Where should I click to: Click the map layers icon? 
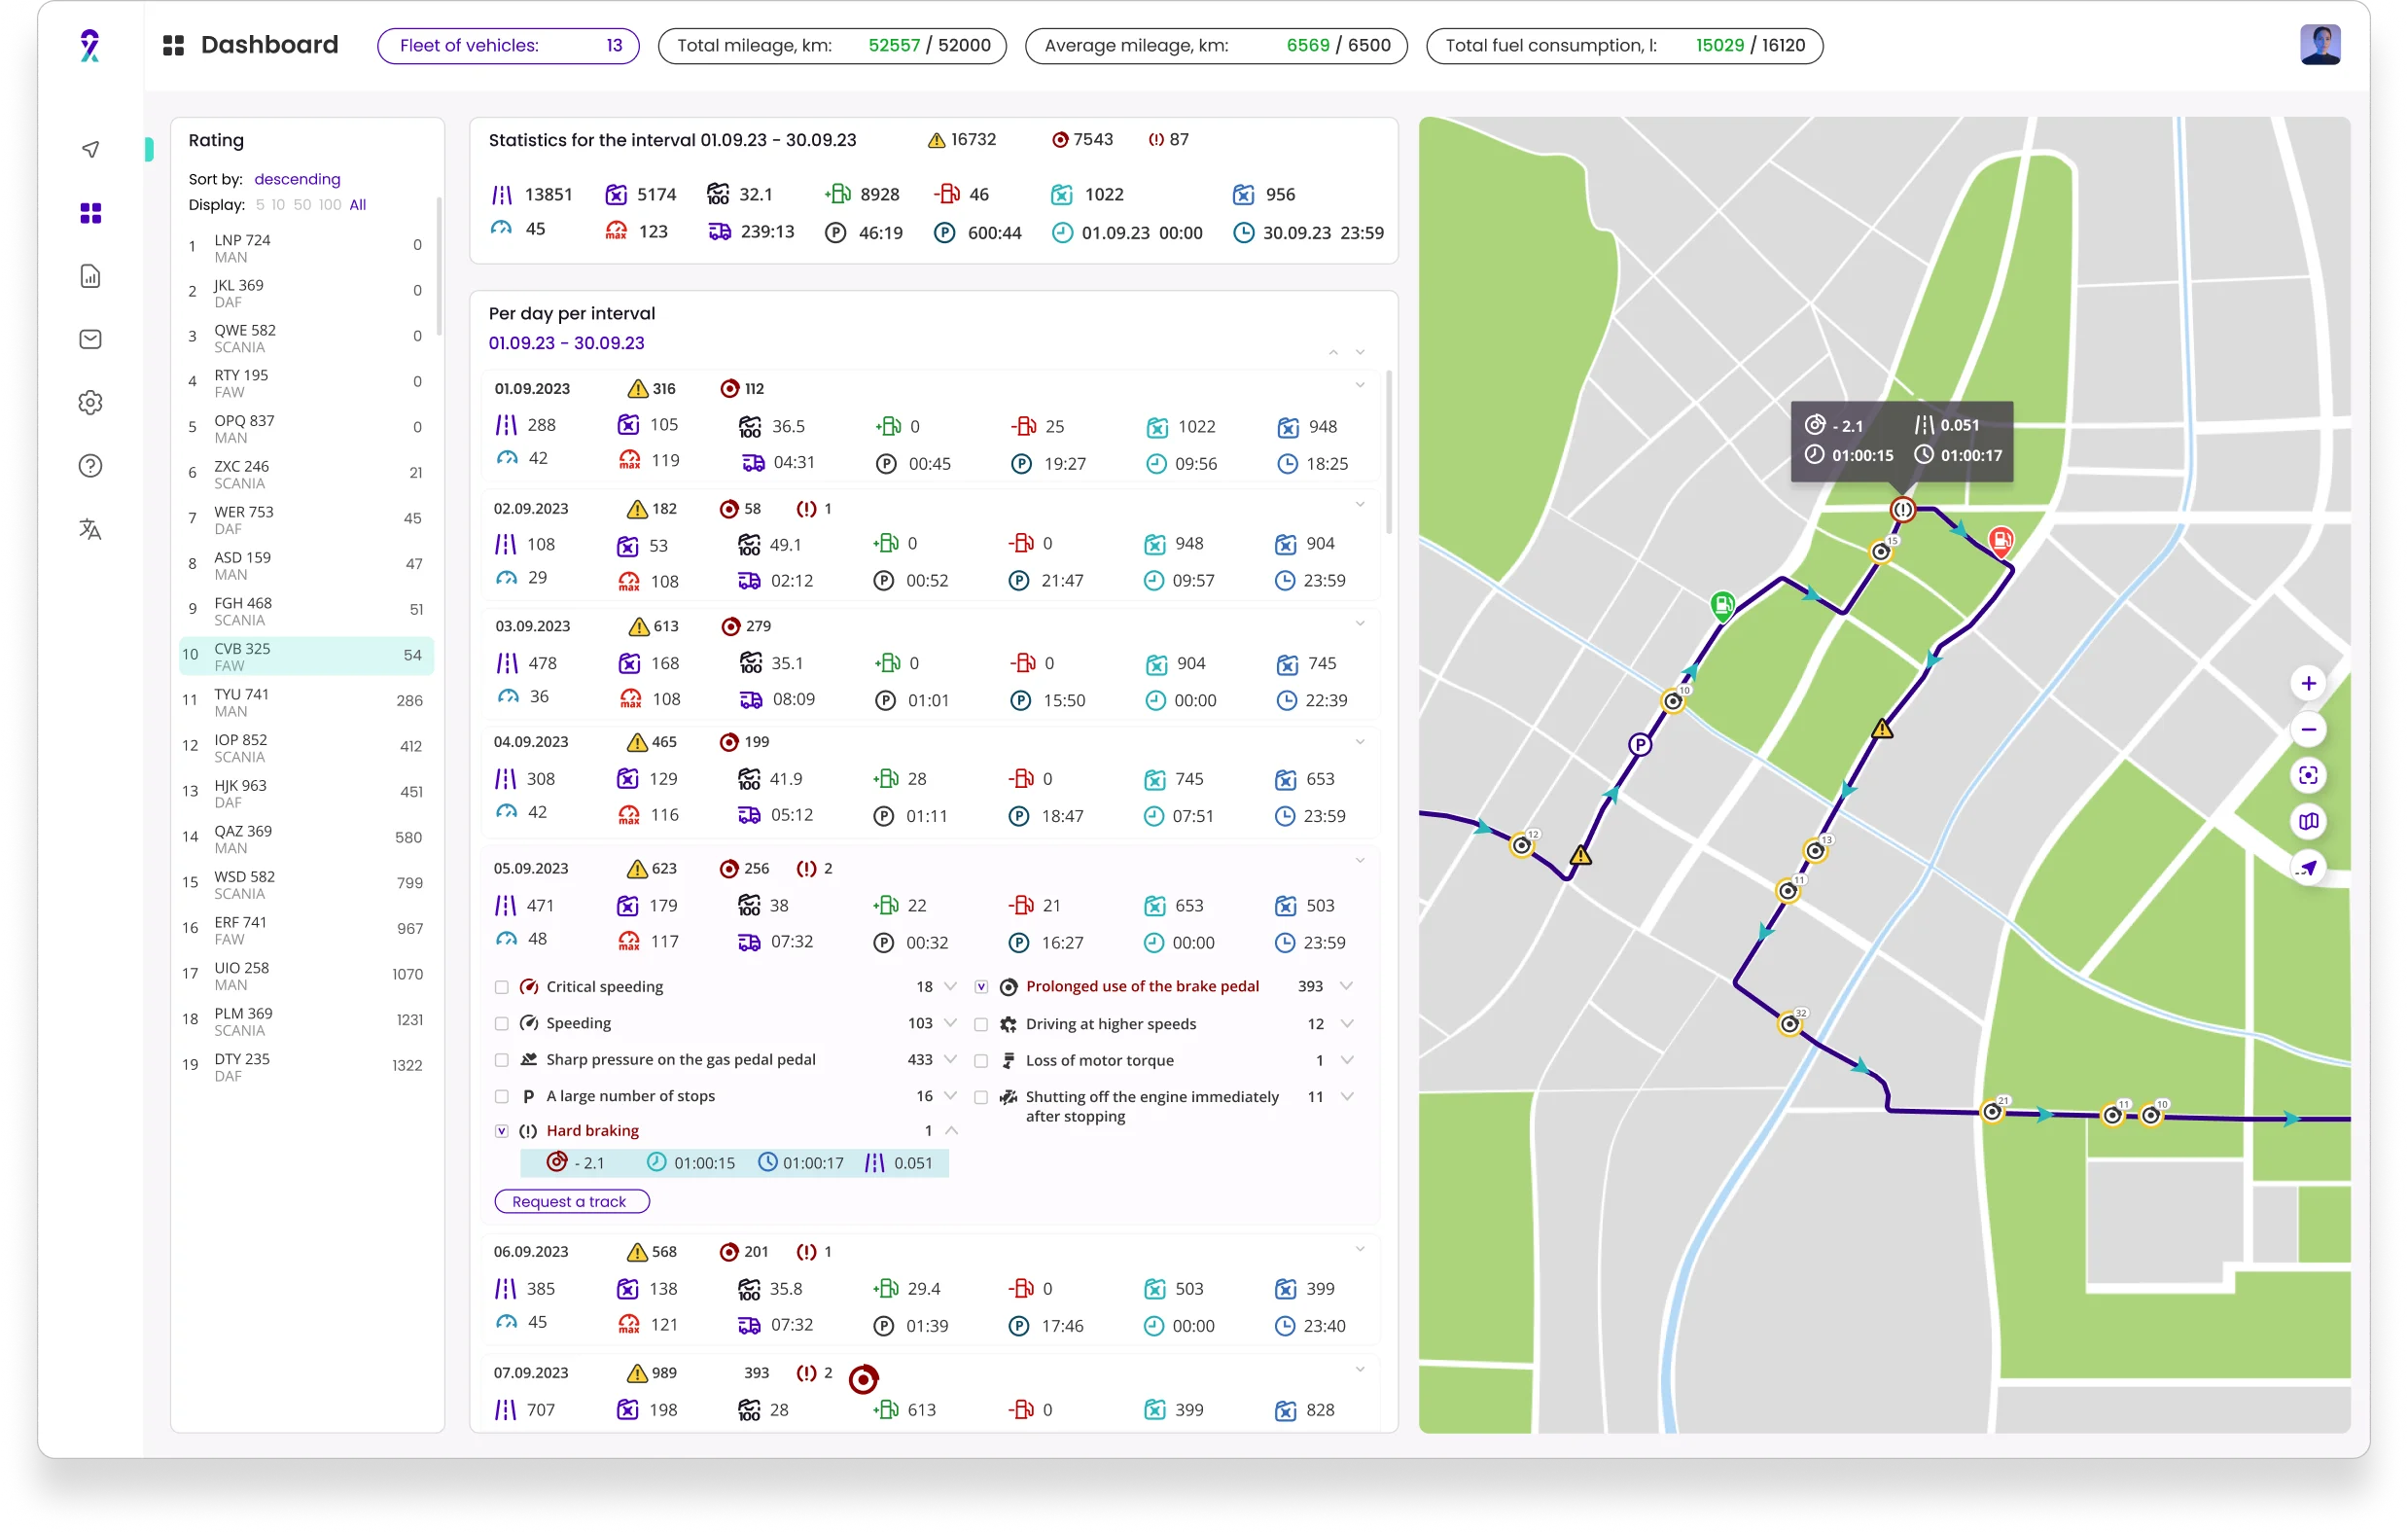2308,821
